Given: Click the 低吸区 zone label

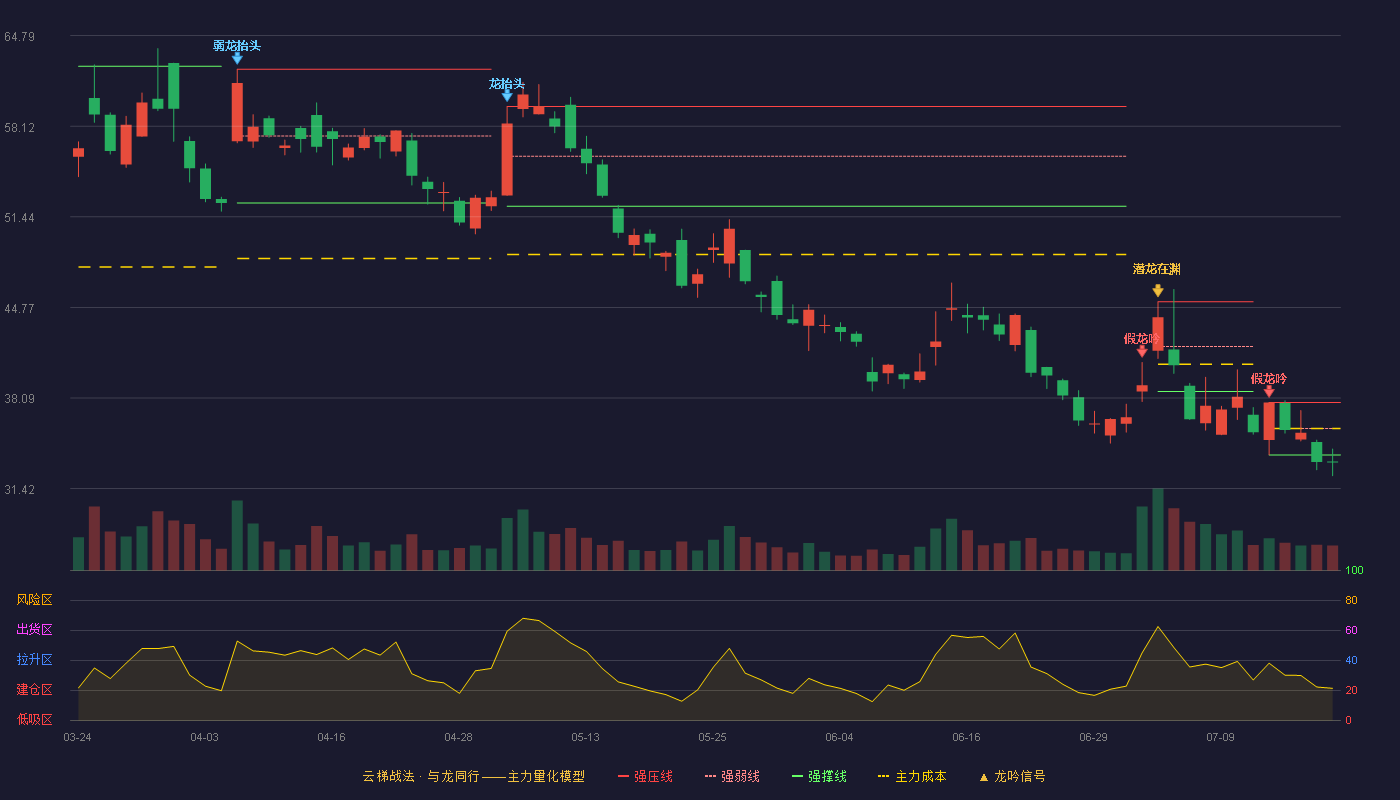Looking at the screenshot, I should pyautogui.click(x=34, y=719).
